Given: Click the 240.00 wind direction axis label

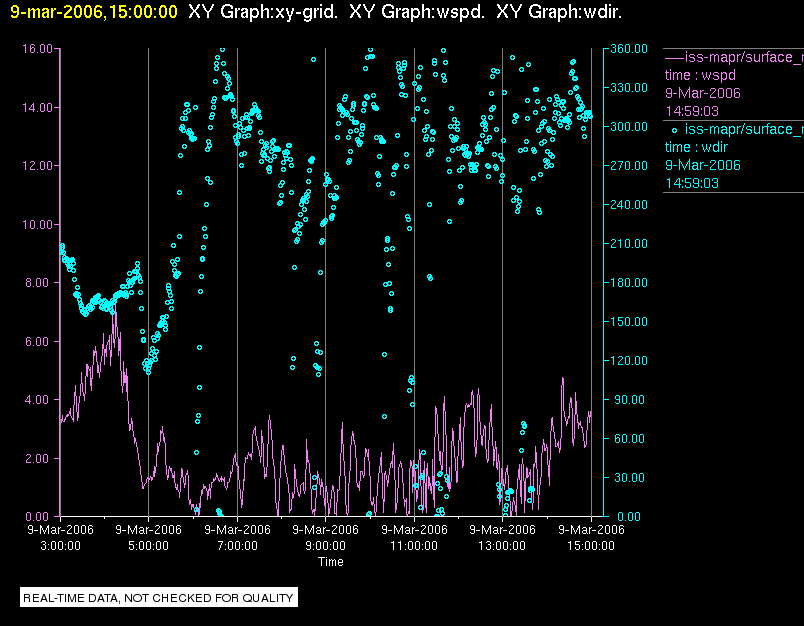Looking at the screenshot, I should point(629,205).
